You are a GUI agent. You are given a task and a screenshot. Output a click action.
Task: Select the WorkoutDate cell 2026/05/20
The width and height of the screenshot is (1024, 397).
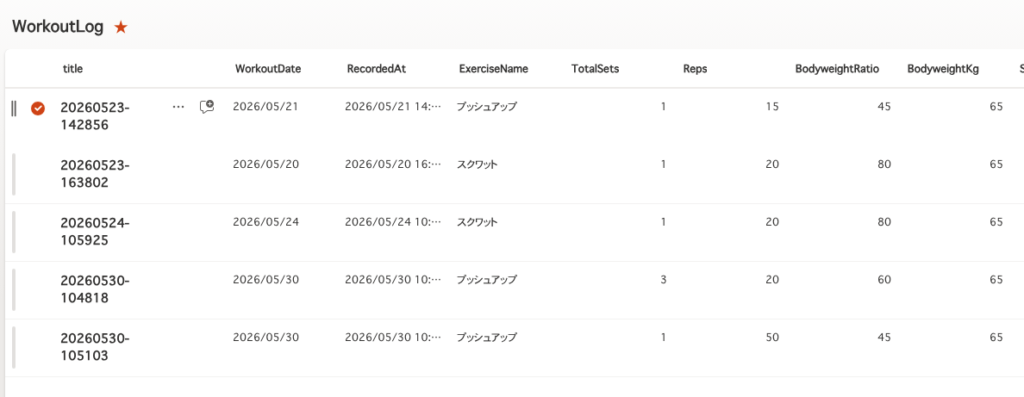point(266,164)
